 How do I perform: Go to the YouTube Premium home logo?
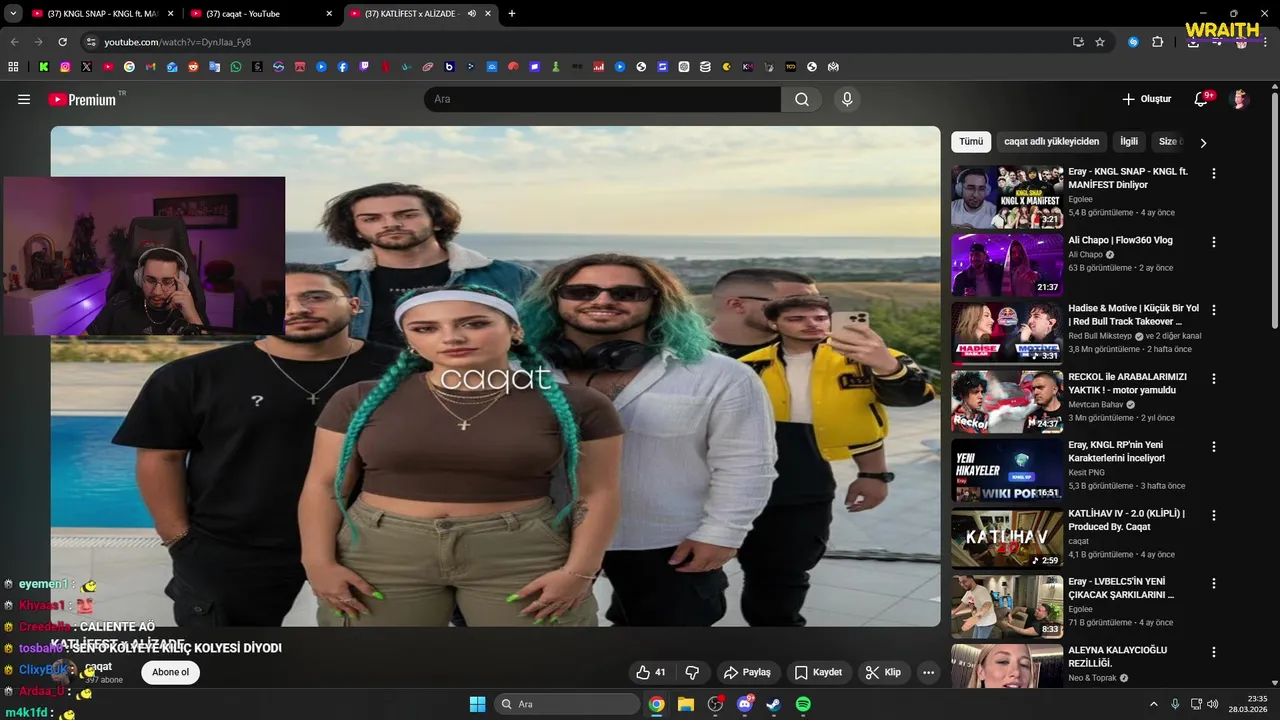[82, 99]
